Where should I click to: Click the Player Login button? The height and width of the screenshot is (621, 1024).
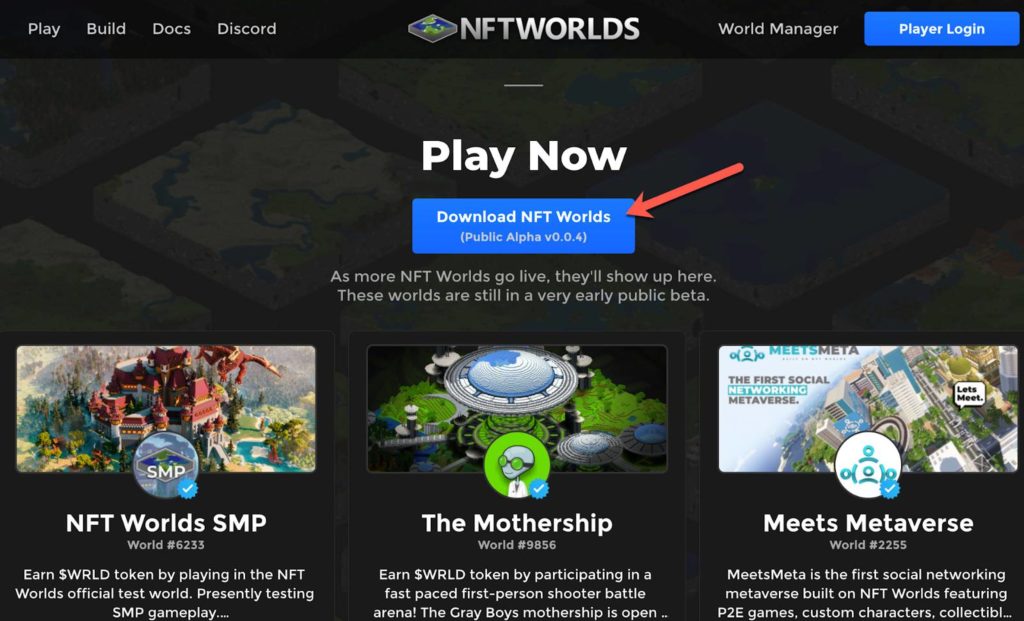941,29
